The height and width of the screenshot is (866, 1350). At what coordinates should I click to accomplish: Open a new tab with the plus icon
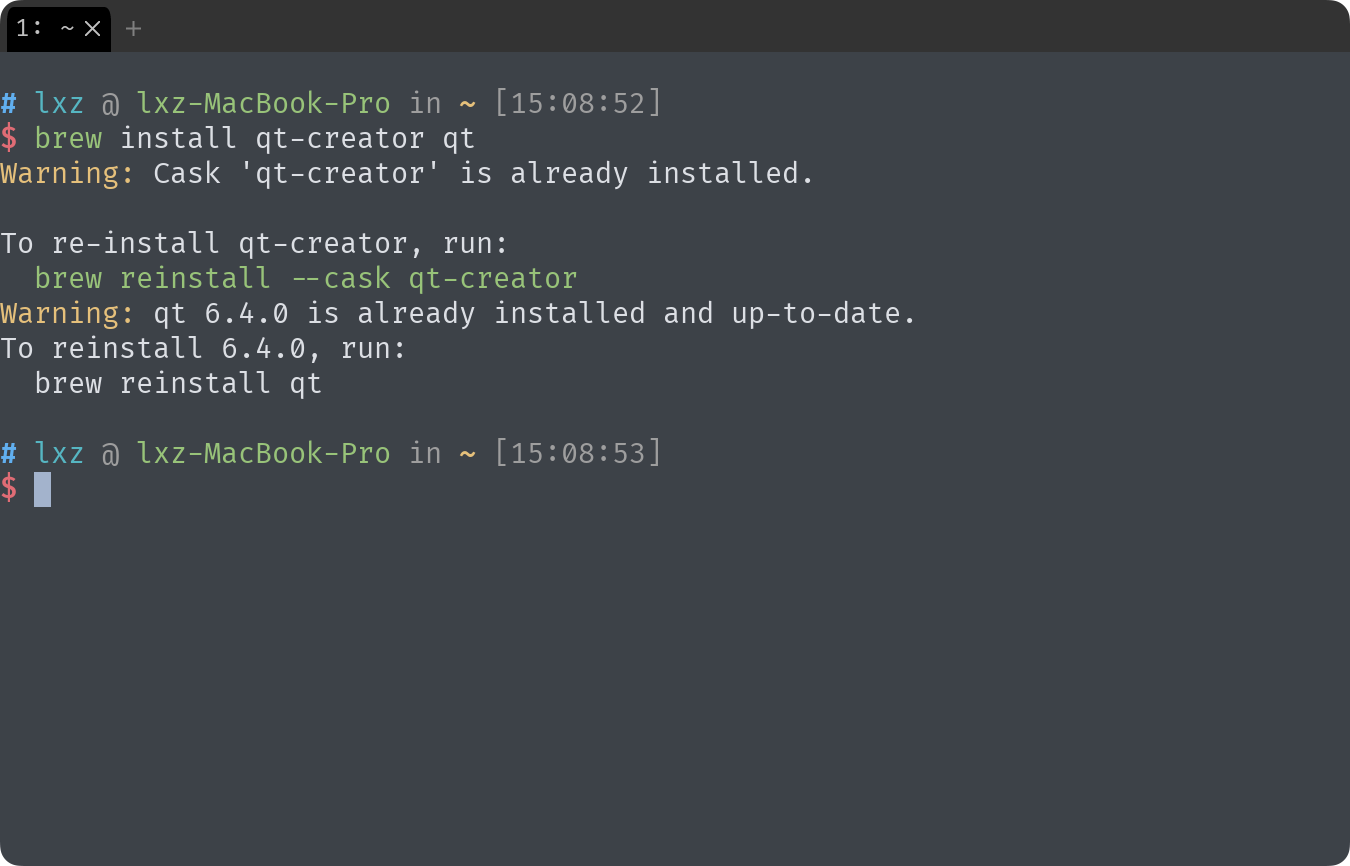pos(133,29)
